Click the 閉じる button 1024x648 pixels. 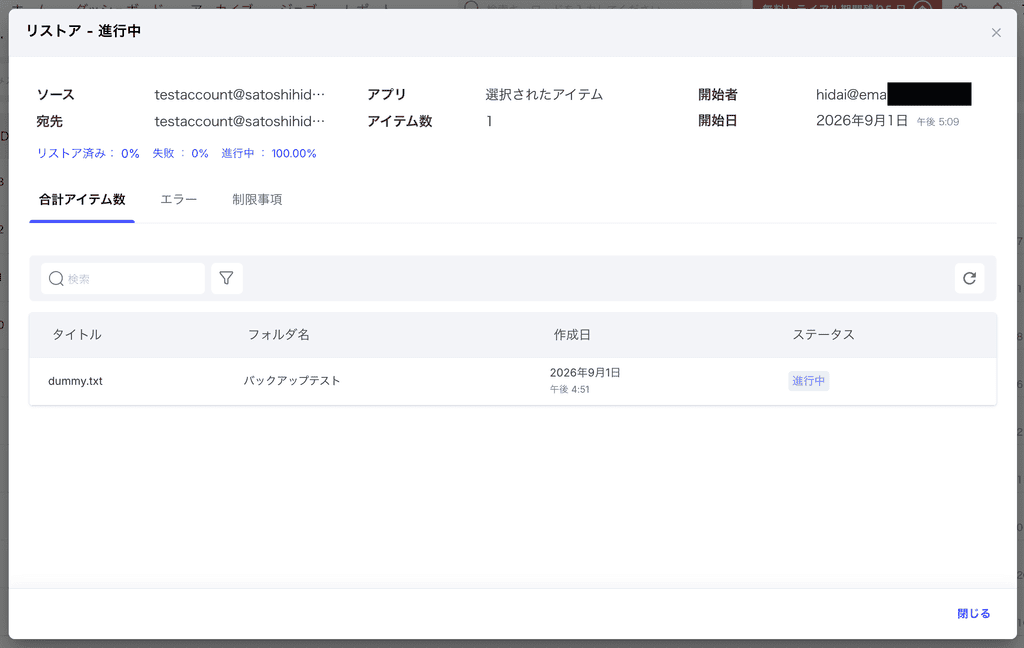point(974,613)
